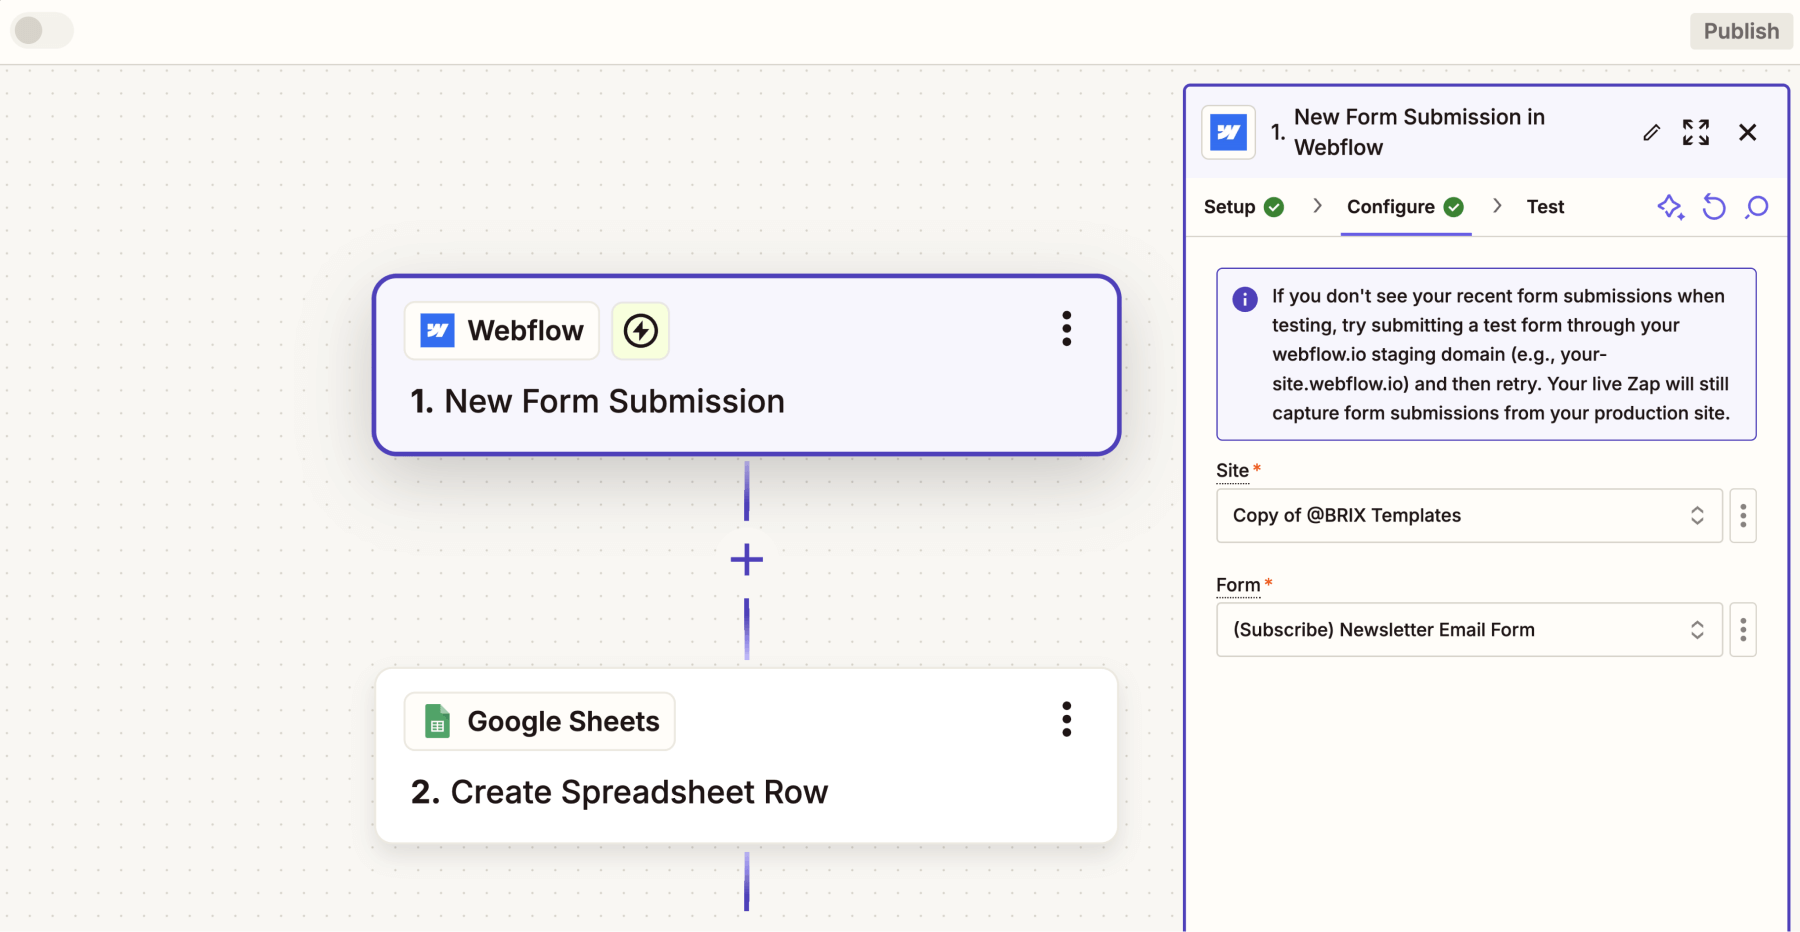Open the three-dot menu on Webflow step
This screenshot has width=1800, height=932.
1067,328
